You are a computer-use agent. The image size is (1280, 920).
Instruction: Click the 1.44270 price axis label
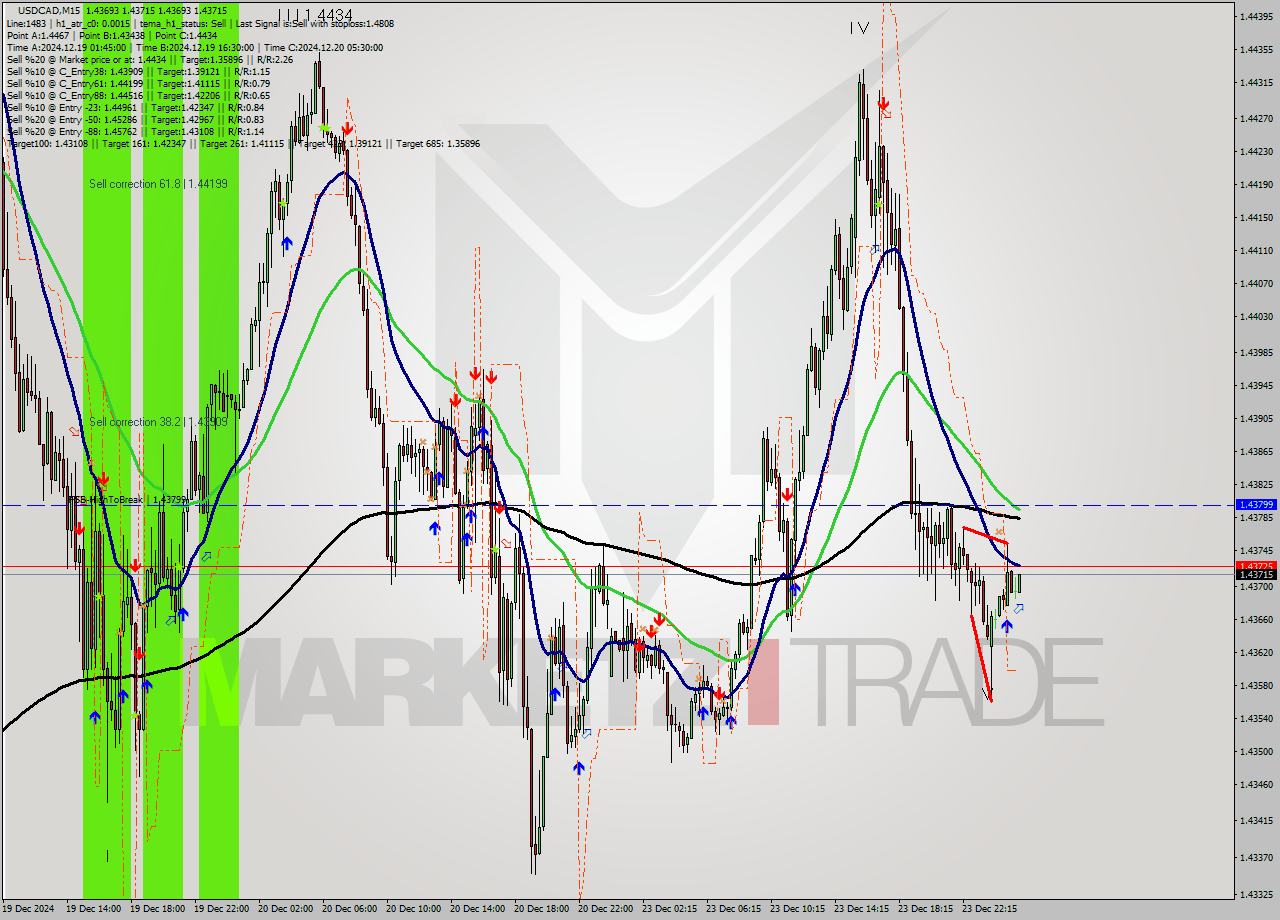(1256, 118)
